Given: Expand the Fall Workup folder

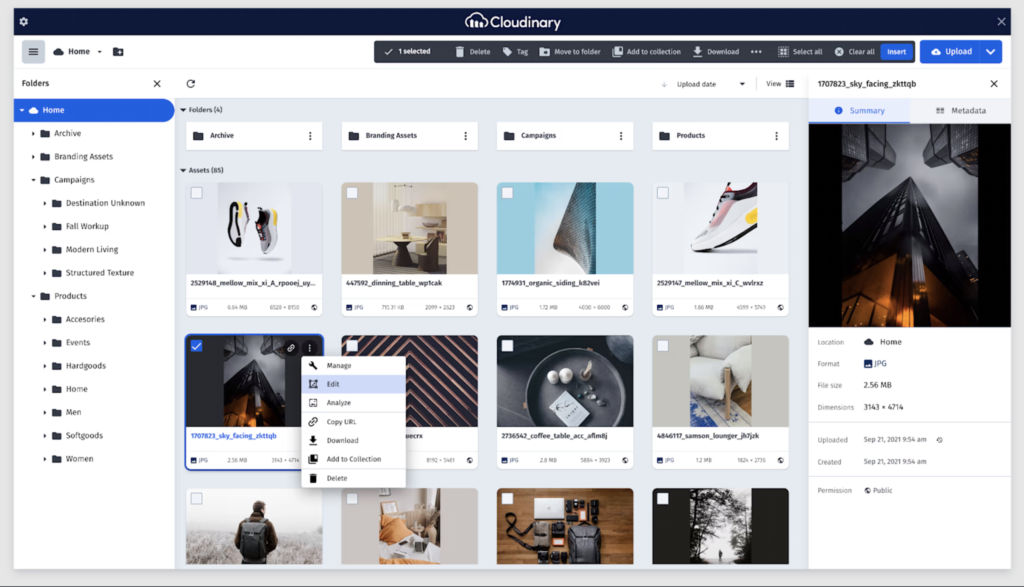Looking at the screenshot, I should pyautogui.click(x=45, y=227).
